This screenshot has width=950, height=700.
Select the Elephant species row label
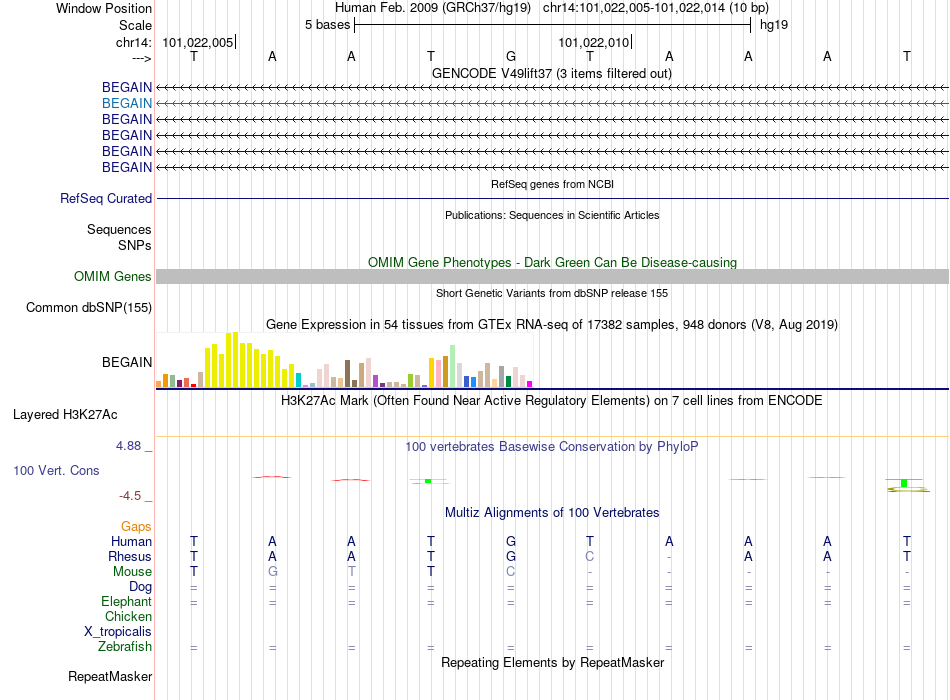(x=126, y=602)
